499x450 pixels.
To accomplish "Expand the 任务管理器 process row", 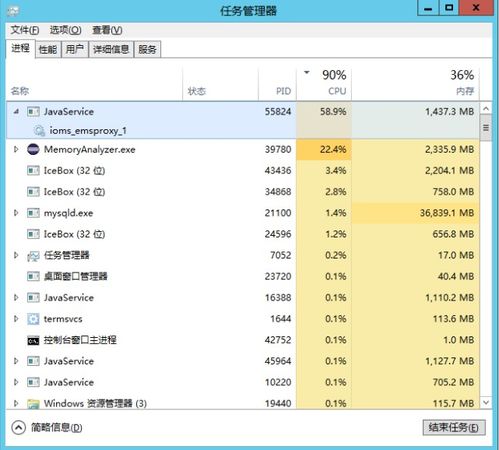I will point(16,255).
